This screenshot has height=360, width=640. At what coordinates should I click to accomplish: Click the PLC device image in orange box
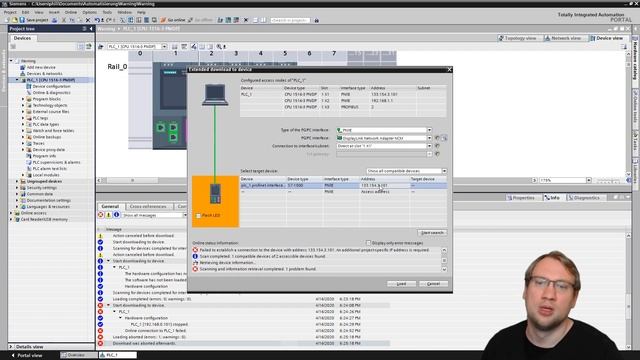coord(216,193)
